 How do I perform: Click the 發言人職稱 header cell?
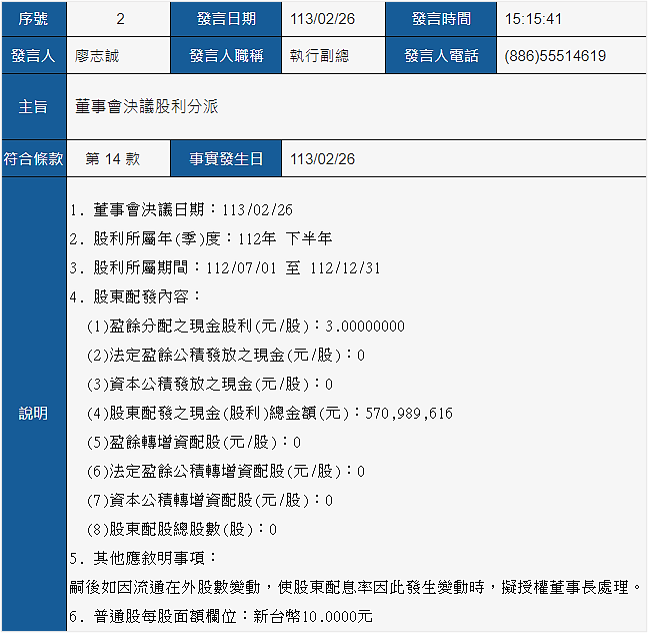click(x=226, y=56)
